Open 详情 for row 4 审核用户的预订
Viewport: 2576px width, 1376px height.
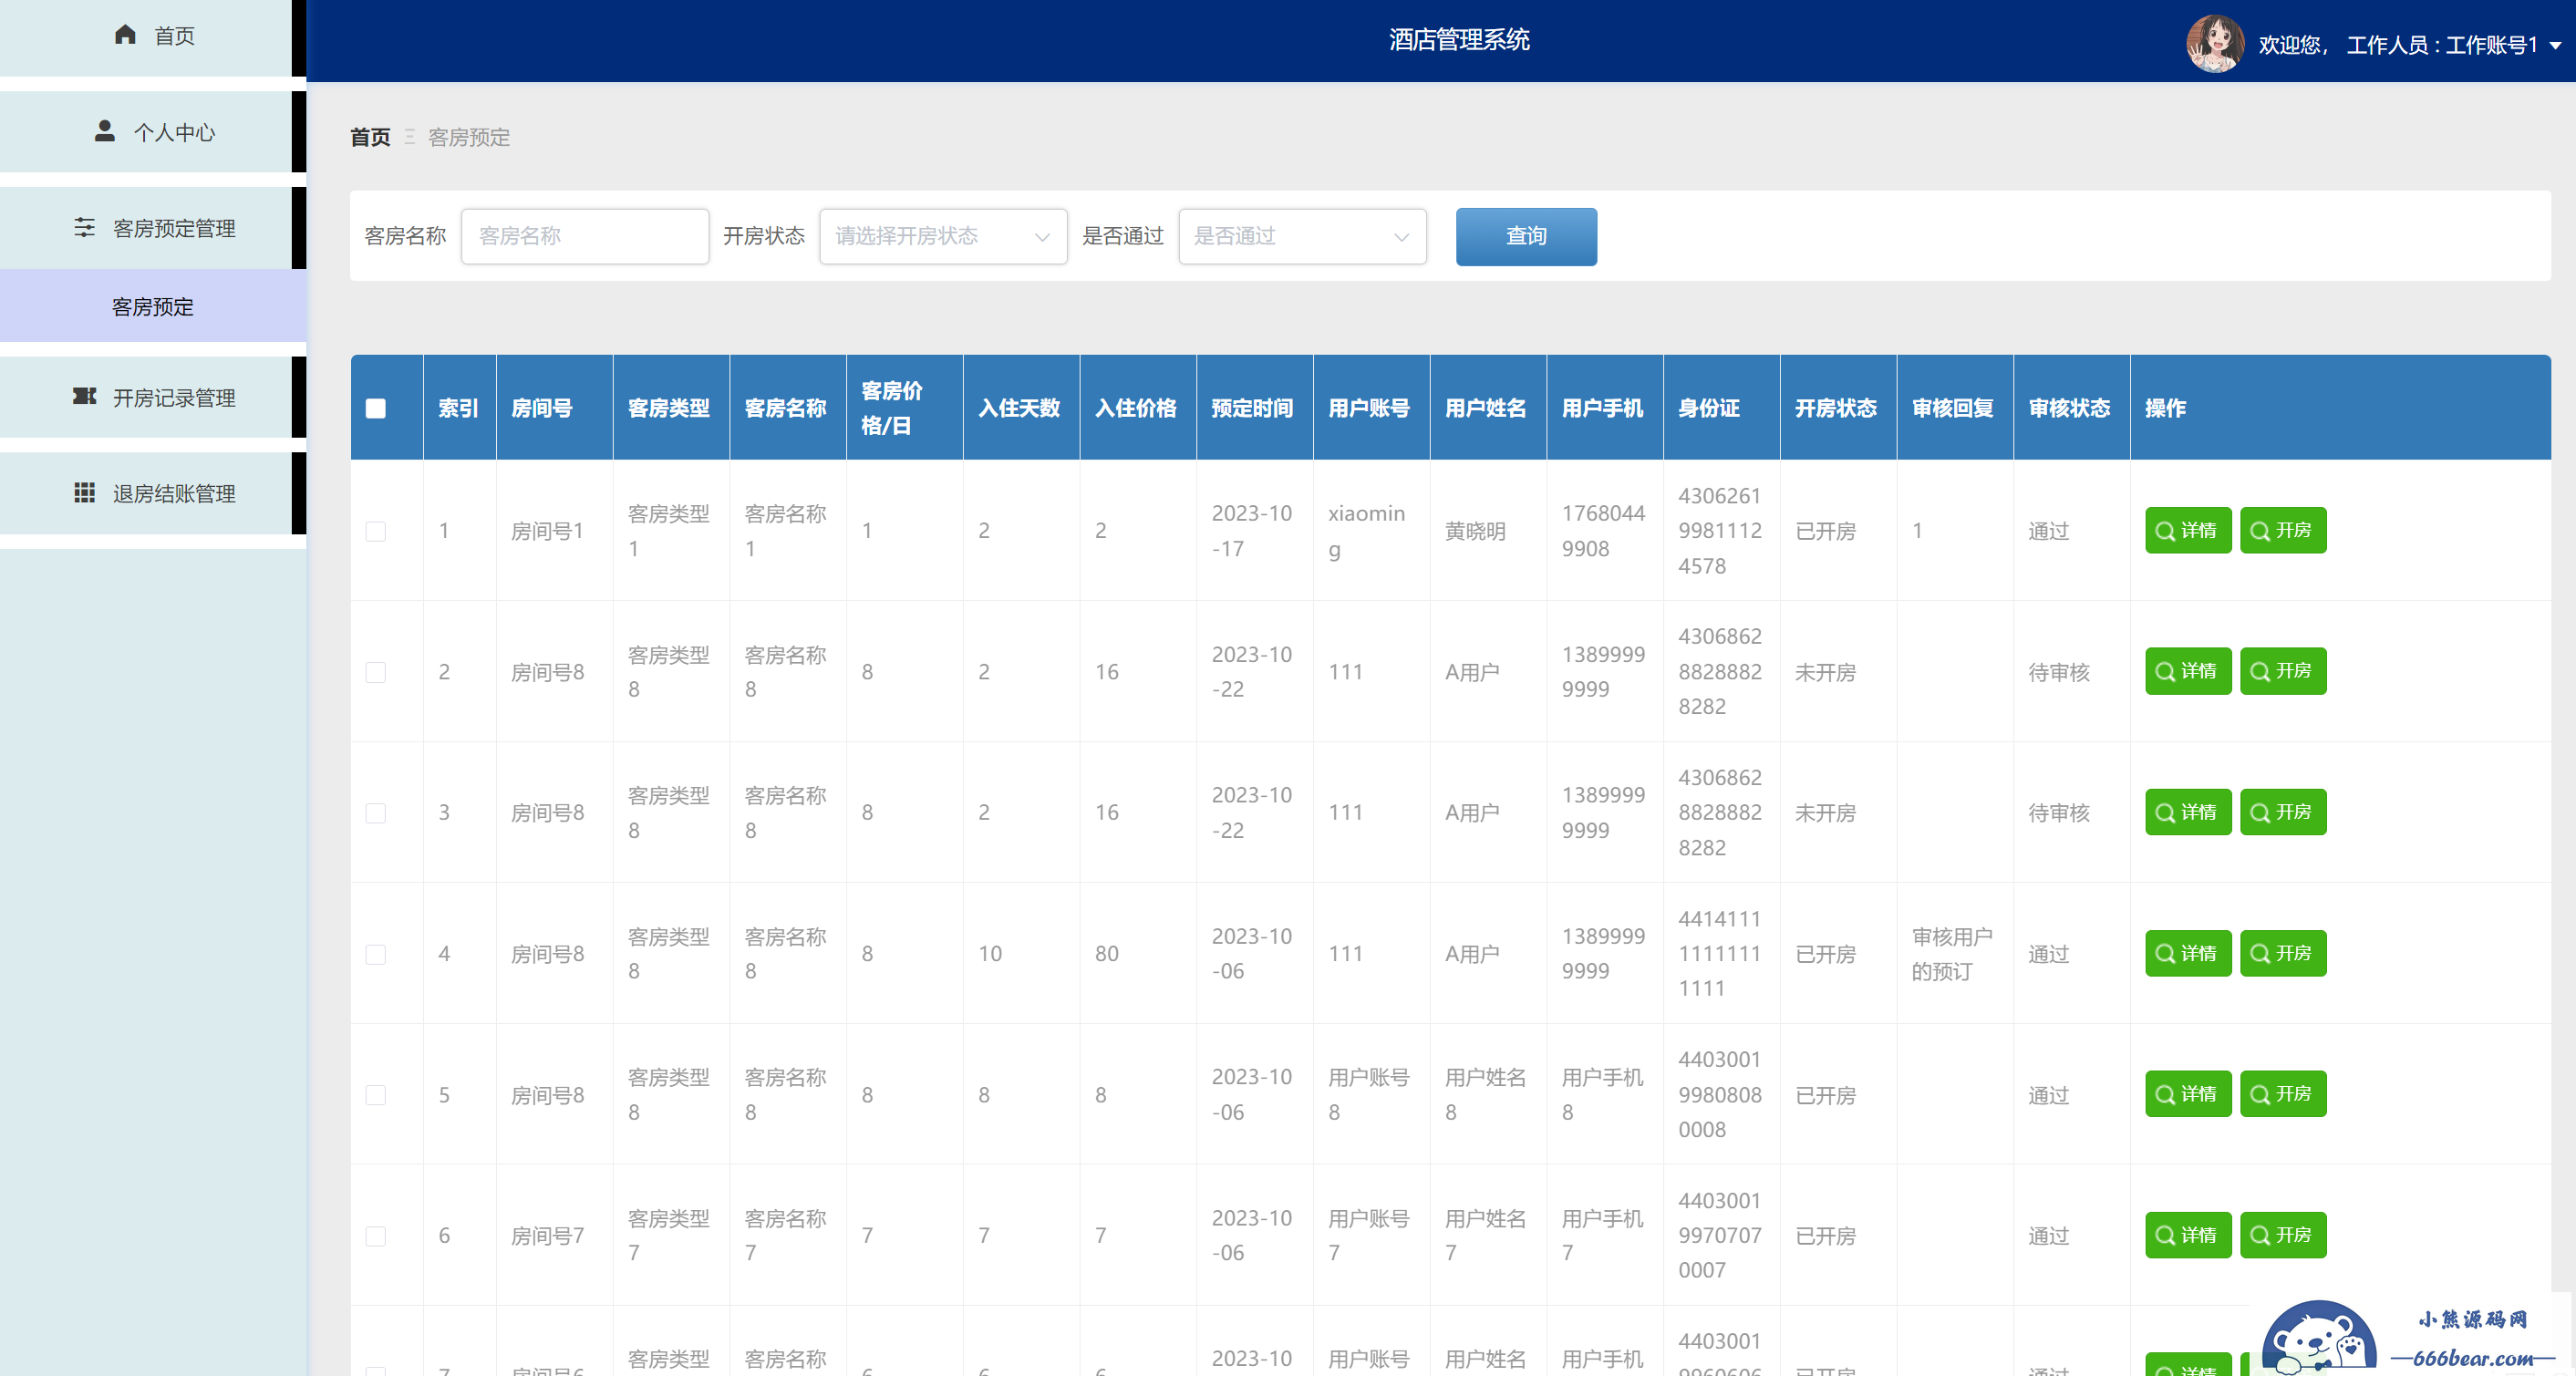(2188, 953)
